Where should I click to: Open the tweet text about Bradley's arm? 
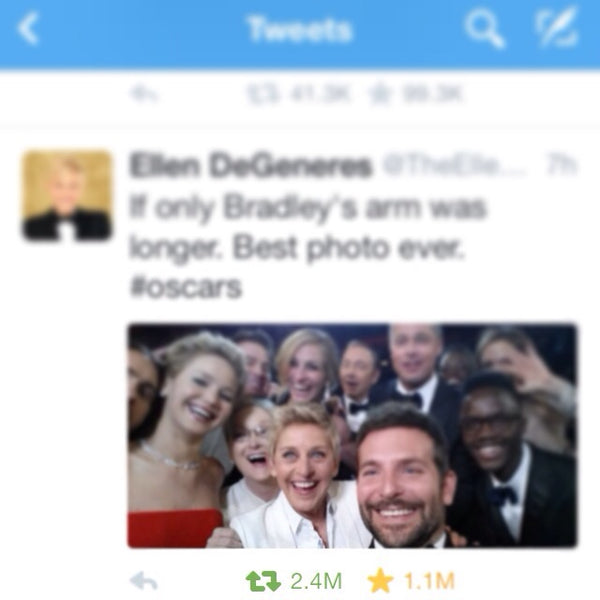pyautogui.click(x=308, y=247)
